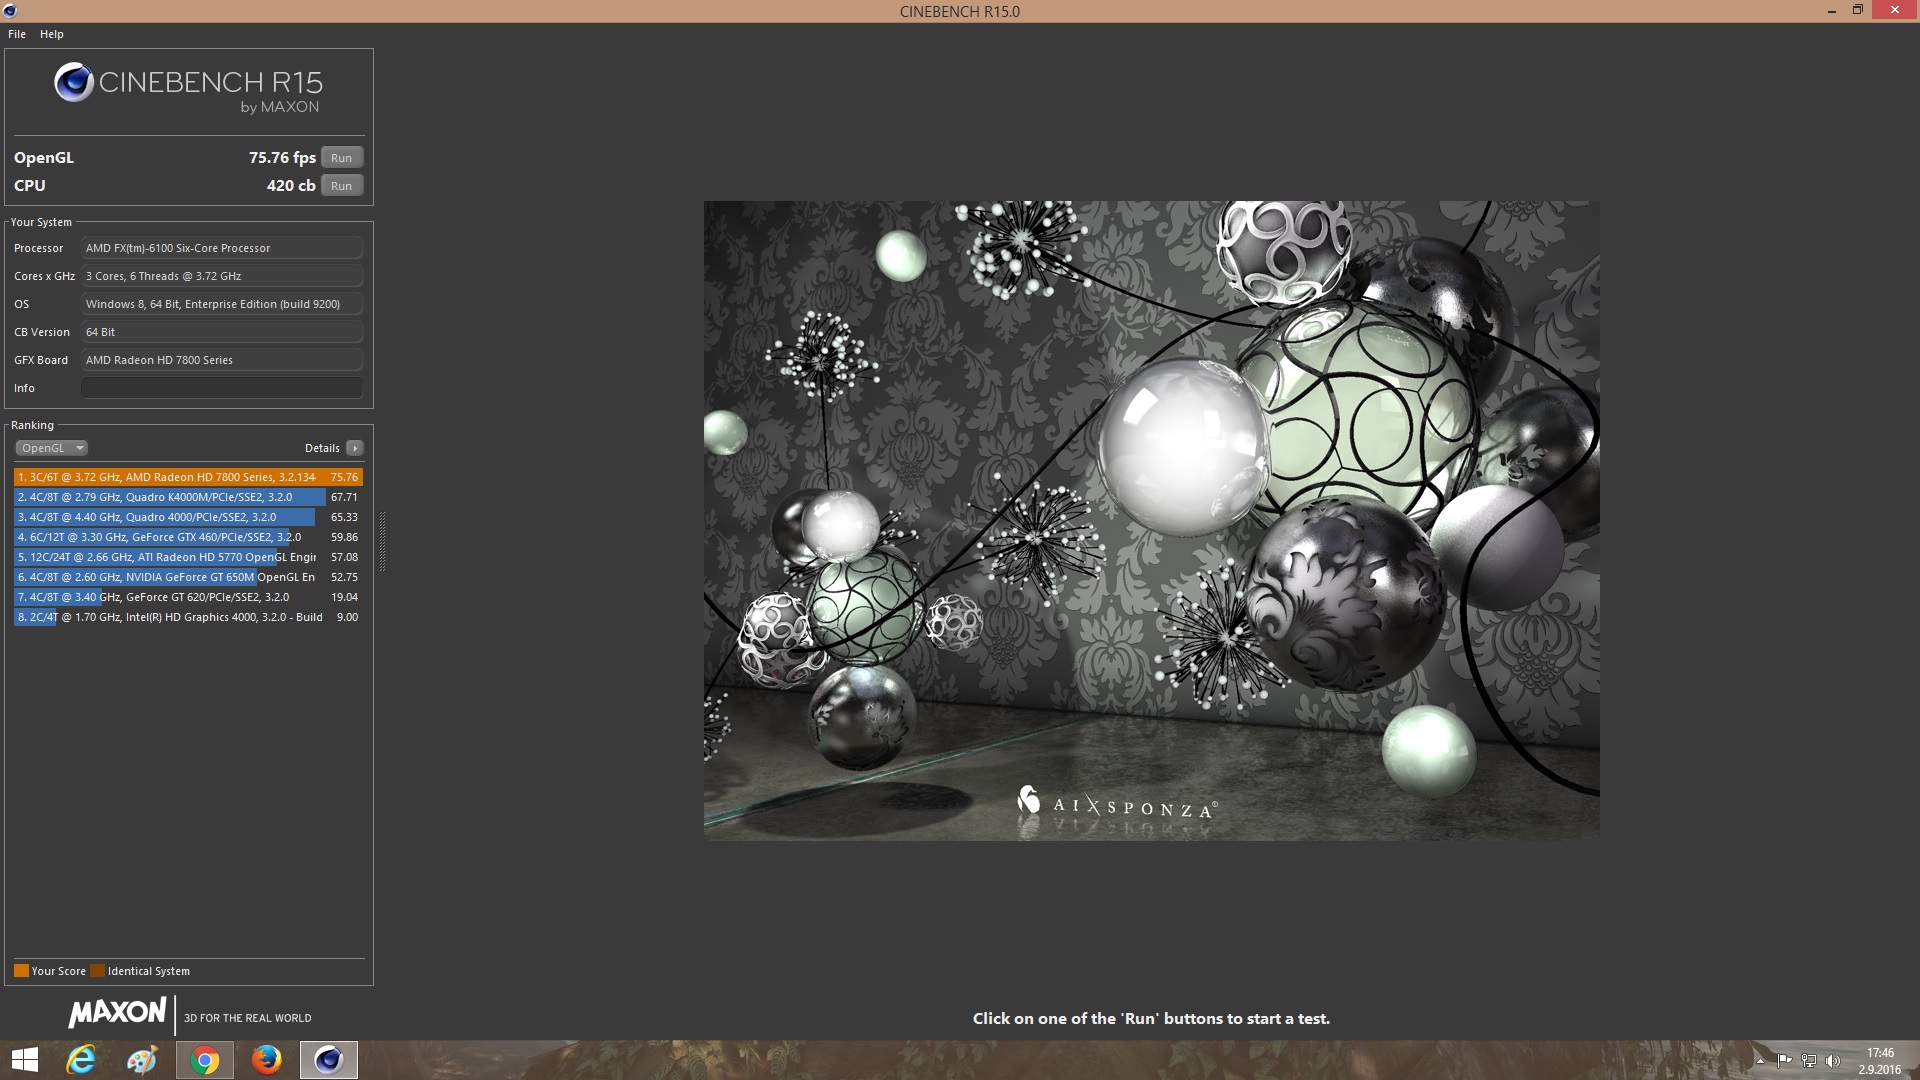Open the Help menu

[x=52, y=34]
